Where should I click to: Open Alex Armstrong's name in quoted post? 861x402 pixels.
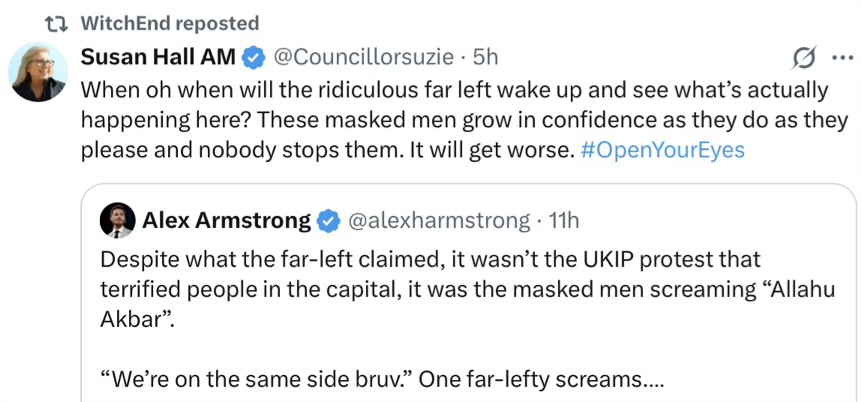(226, 219)
